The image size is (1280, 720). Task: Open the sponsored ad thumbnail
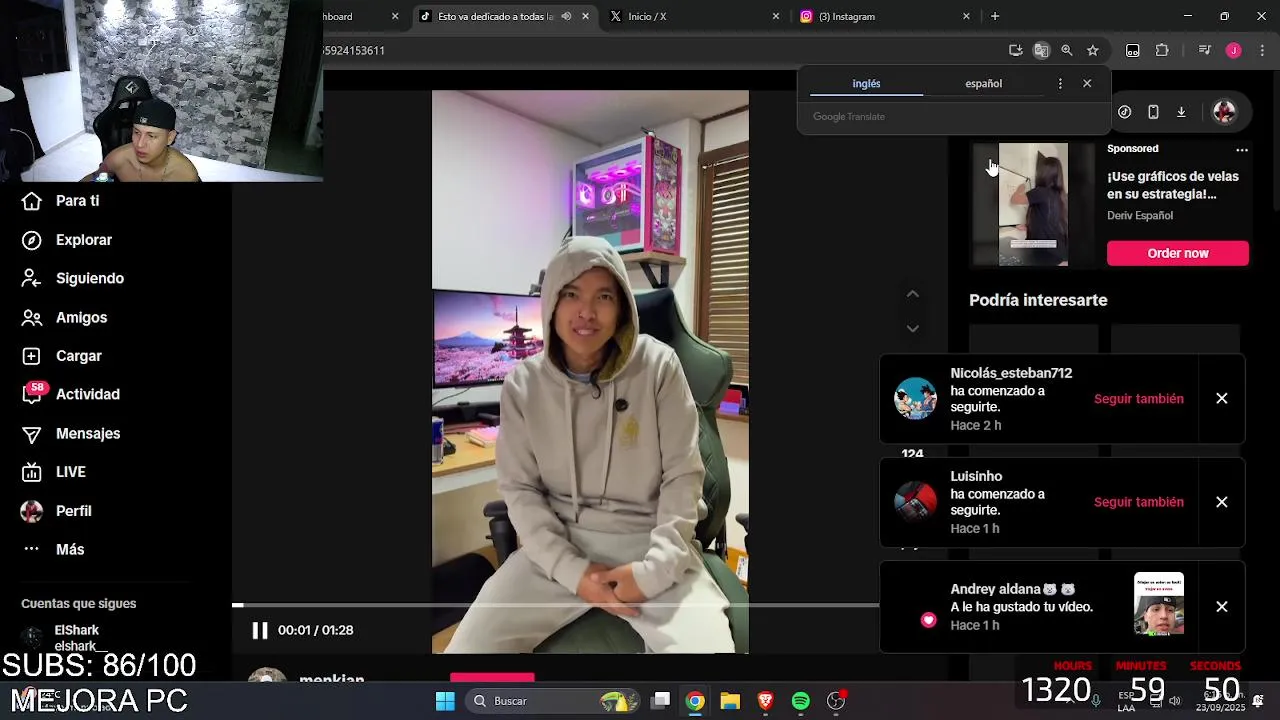point(1033,204)
